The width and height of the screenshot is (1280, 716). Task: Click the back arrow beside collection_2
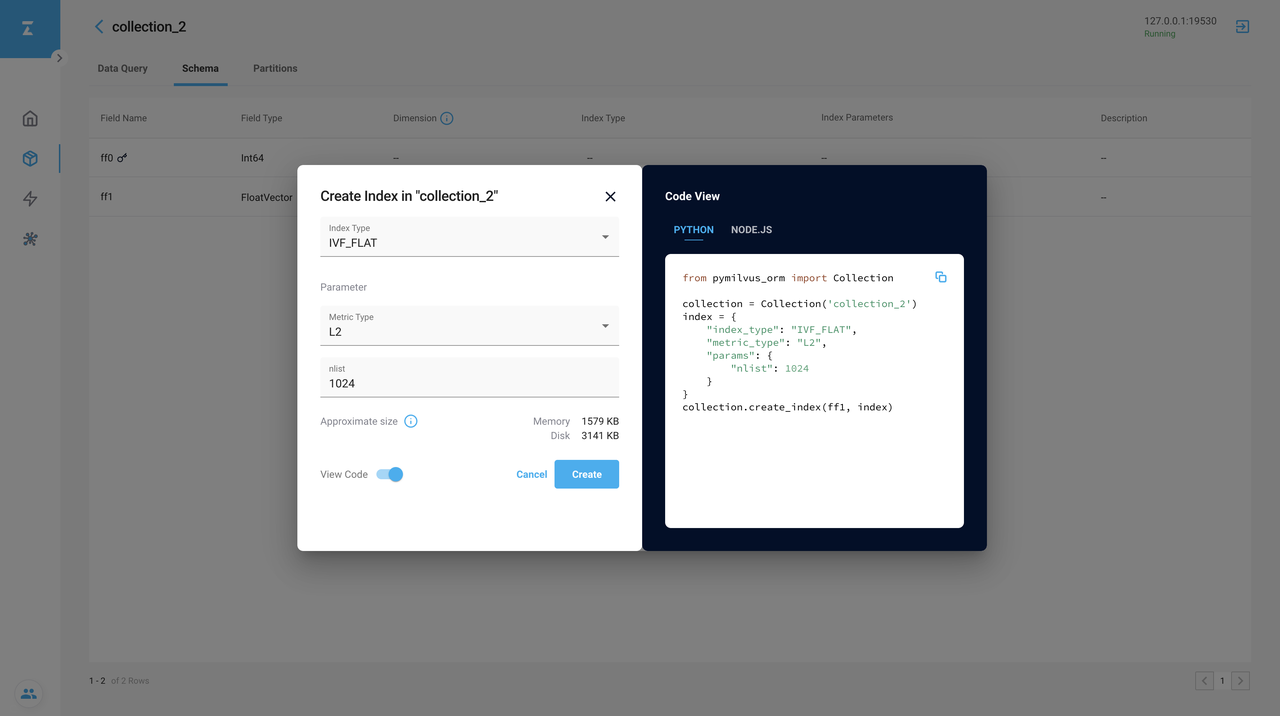click(99, 27)
